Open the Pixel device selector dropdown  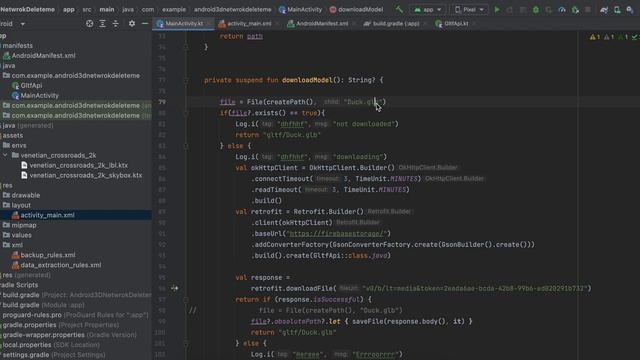point(469,9)
